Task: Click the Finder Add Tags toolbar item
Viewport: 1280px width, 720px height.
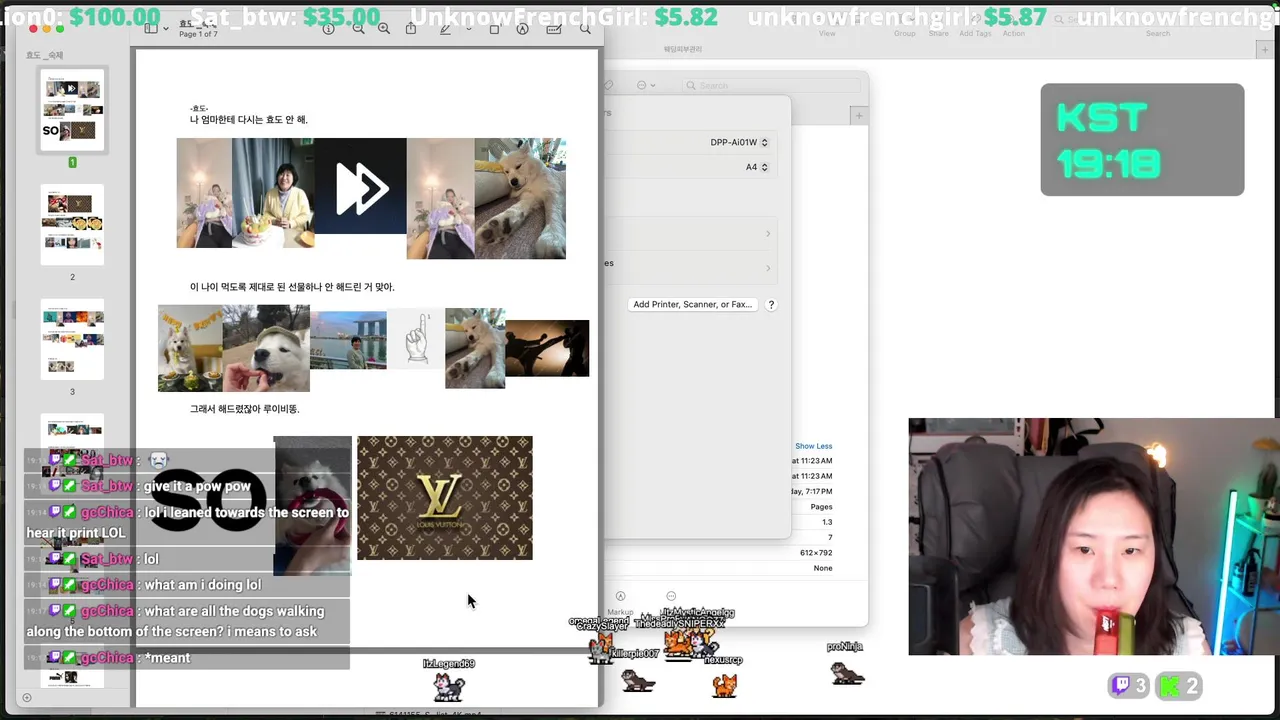Action: tap(975, 33)
